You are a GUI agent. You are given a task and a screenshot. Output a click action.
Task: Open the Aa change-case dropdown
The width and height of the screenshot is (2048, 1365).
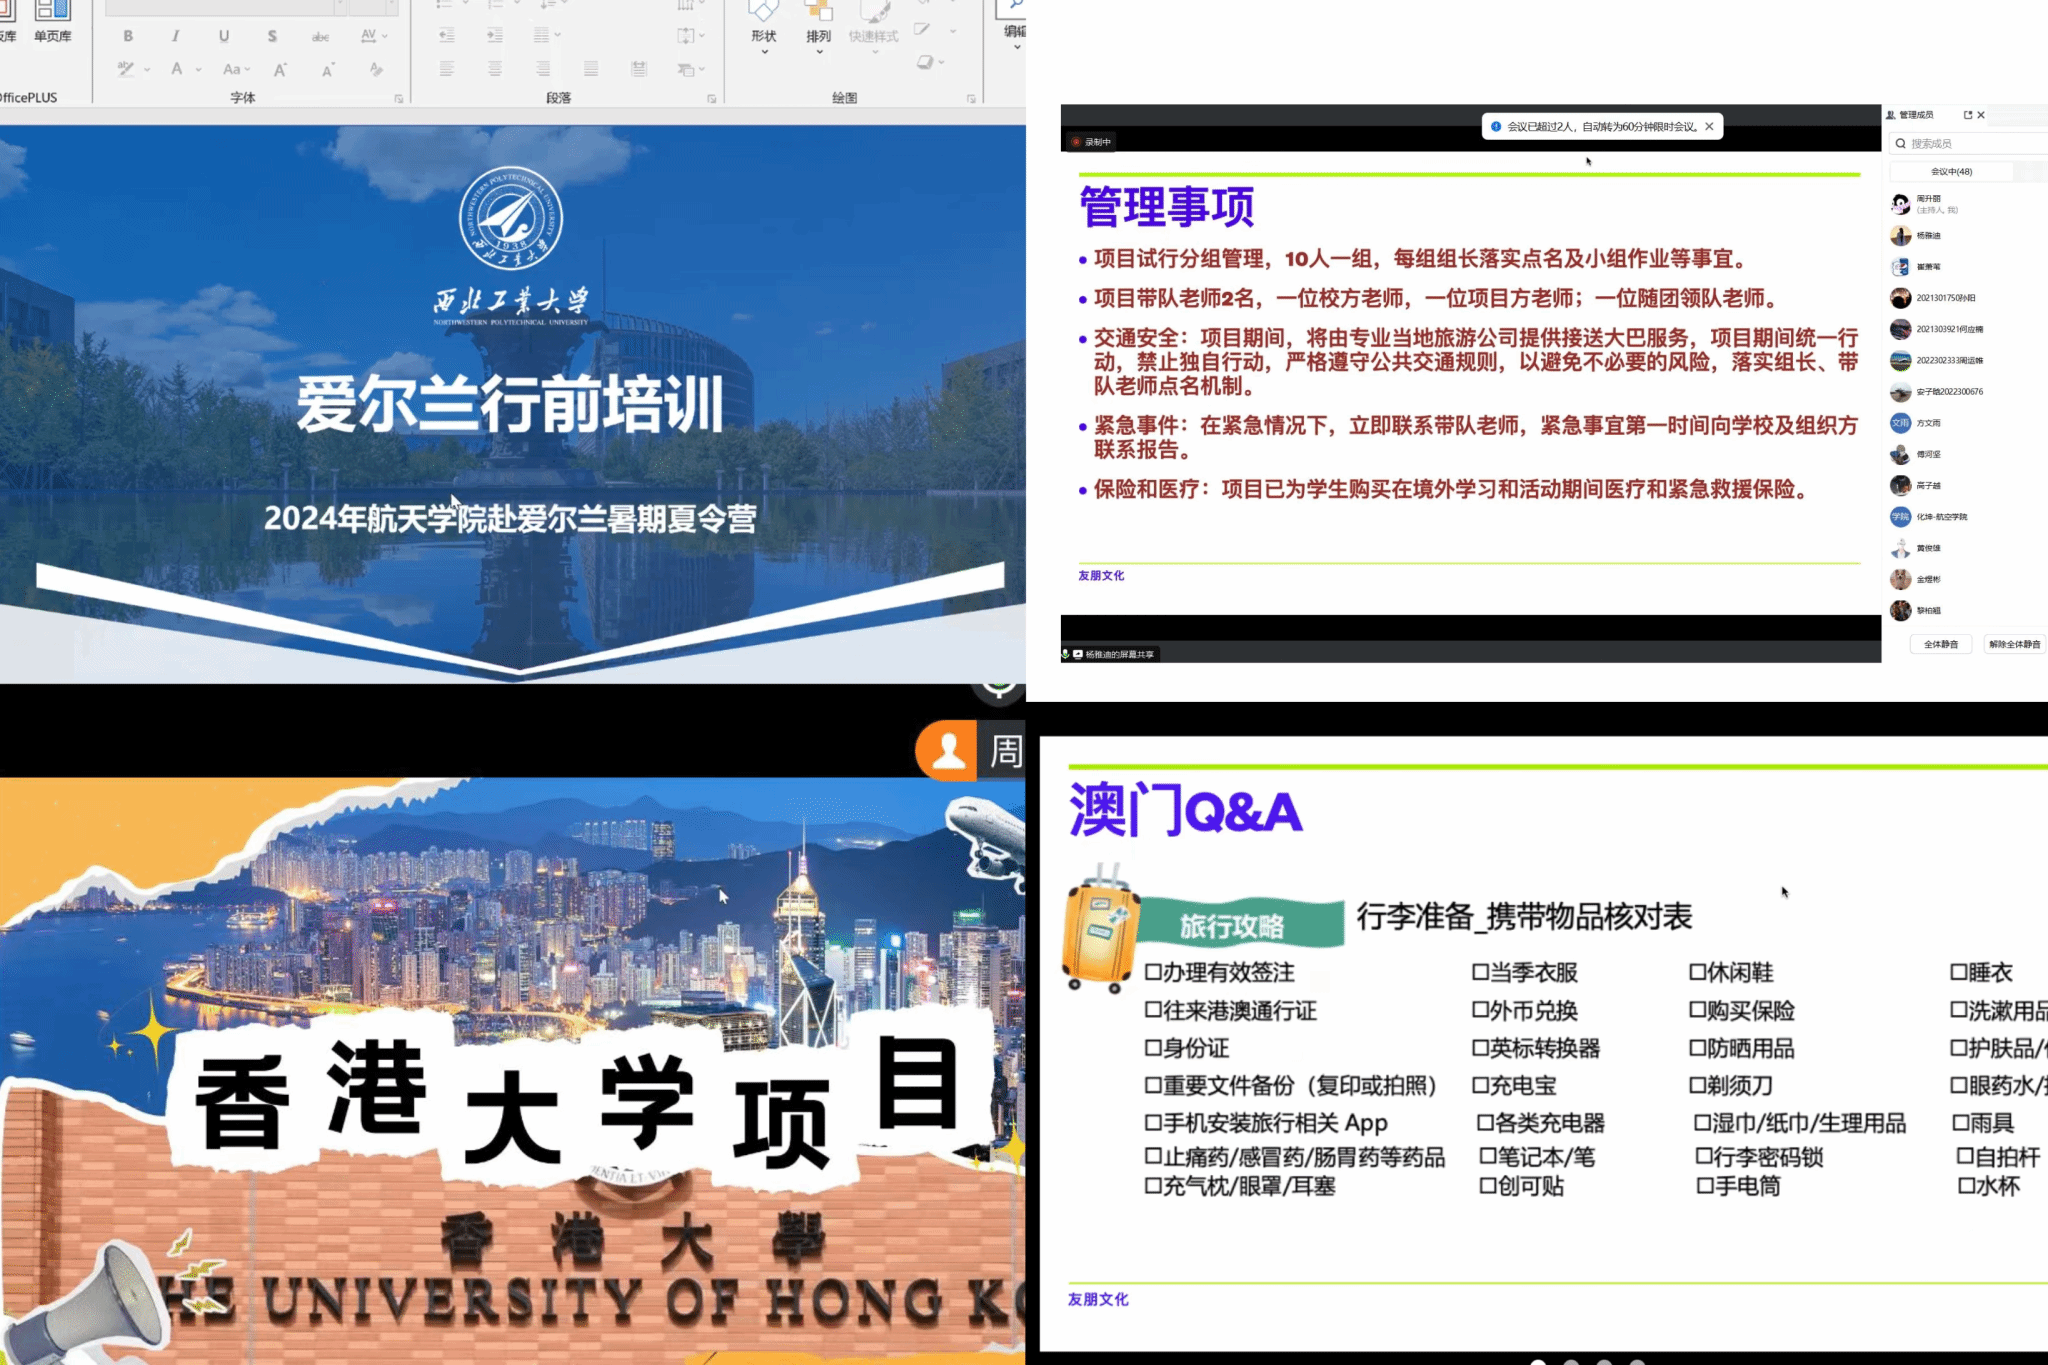(x=236, y=69)
